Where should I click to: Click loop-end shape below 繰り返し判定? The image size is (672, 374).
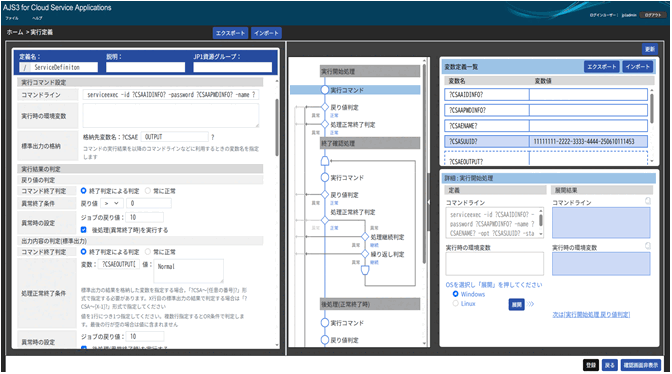[x=365, y=270]
